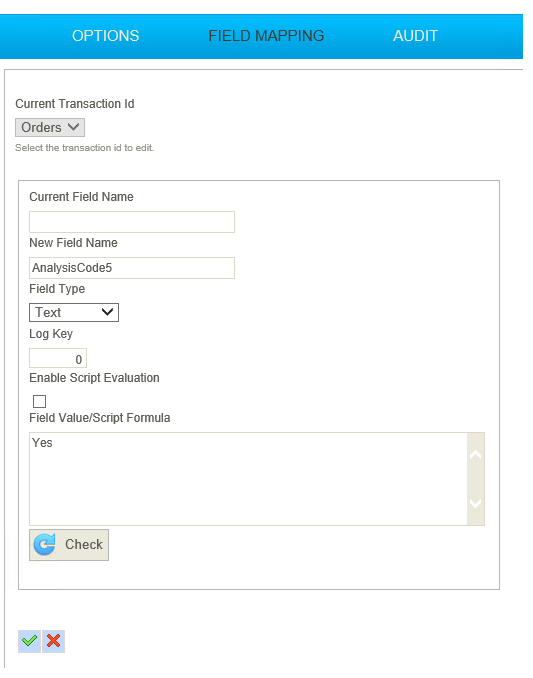Image resolution: width=533 pixels, height=678 pixels.
Task: Click the formula textarea scrollbar track
Action: point(476,479)
